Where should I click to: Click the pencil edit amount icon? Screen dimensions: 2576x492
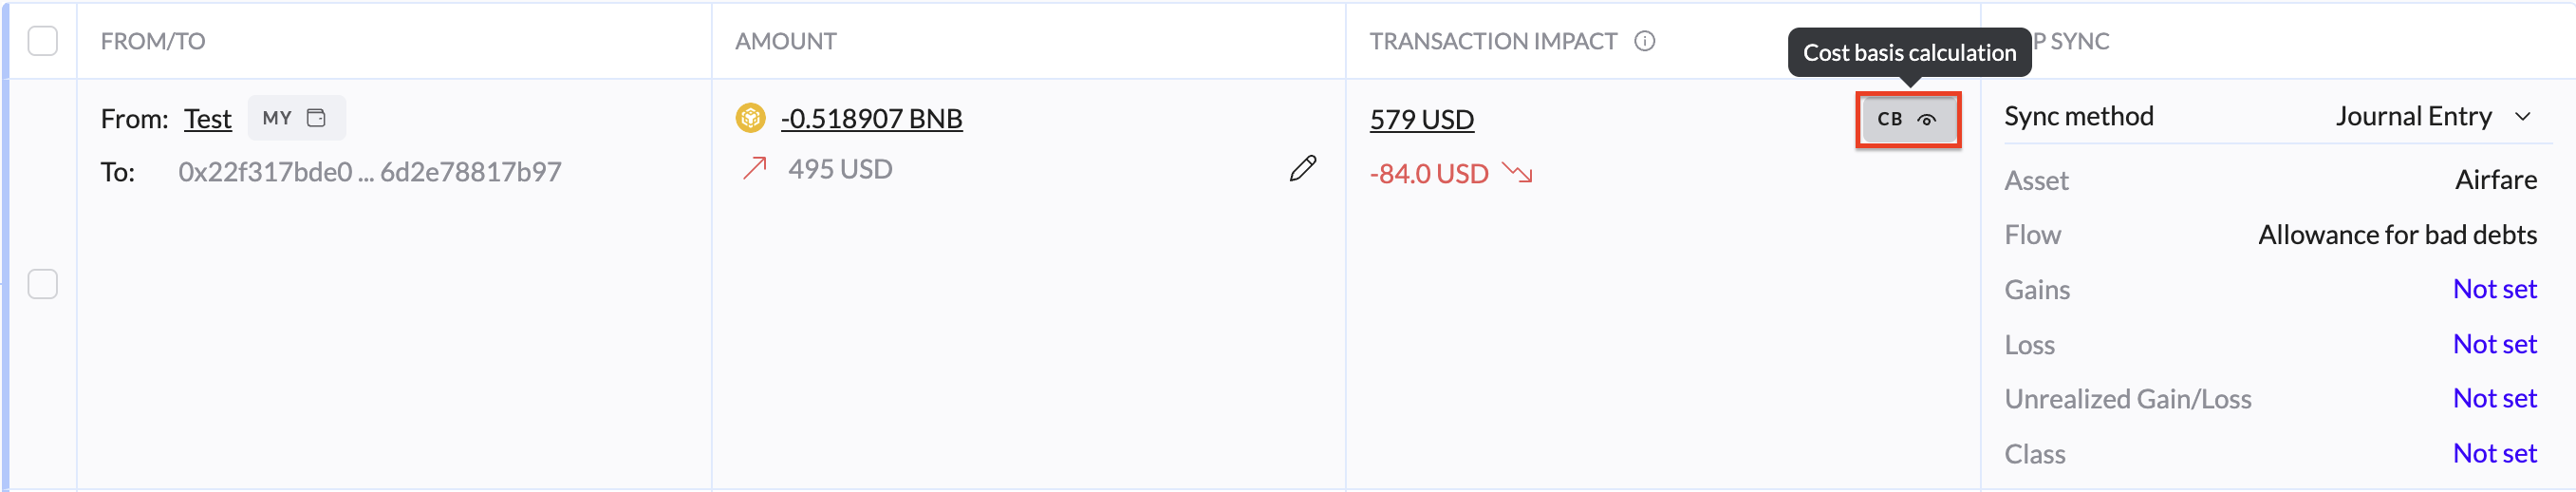click(x=1302, y=168)
